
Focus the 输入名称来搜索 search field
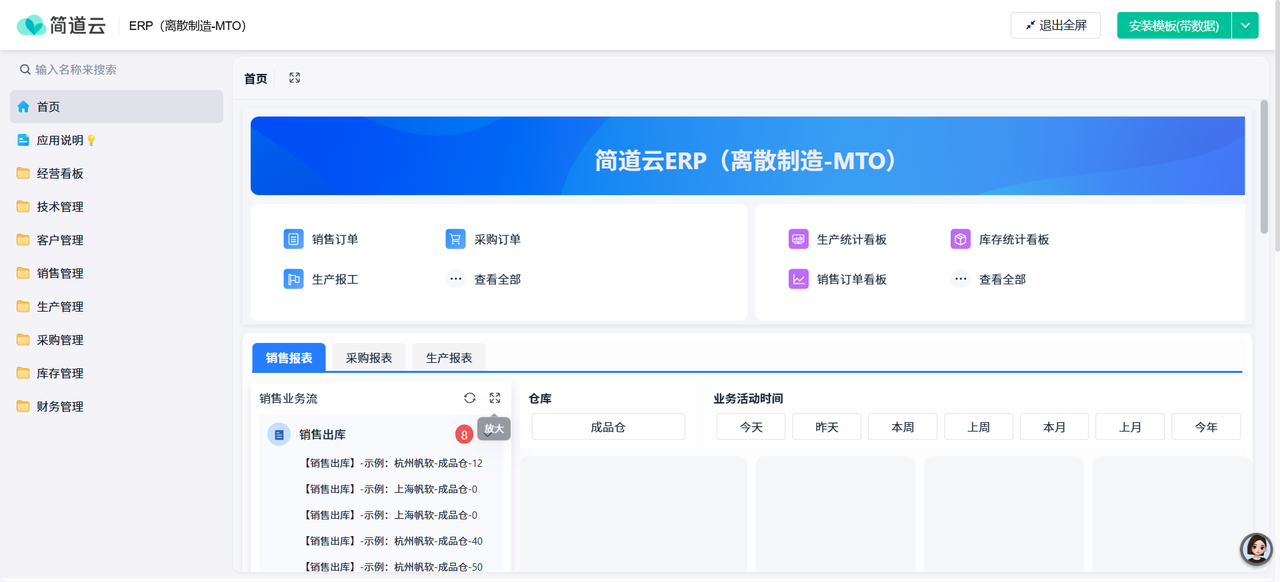pos(117,70)
